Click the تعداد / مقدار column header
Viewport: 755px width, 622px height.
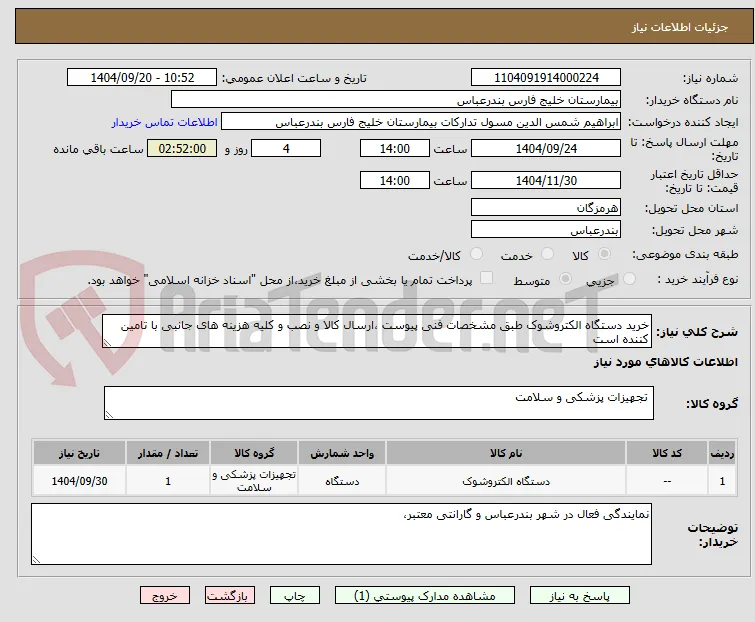pyautogui.click(x=168, y=453)
